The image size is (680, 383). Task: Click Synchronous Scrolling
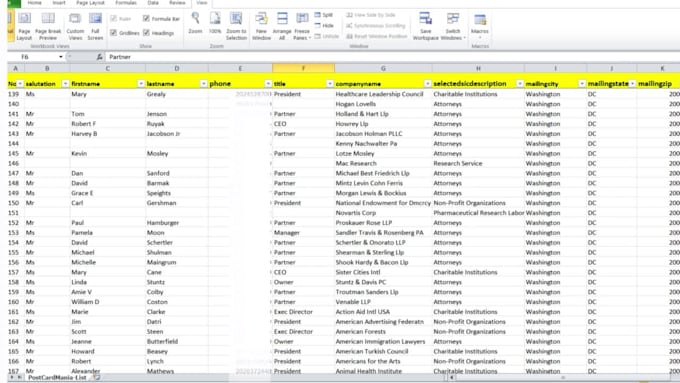(x=376, y=26)
